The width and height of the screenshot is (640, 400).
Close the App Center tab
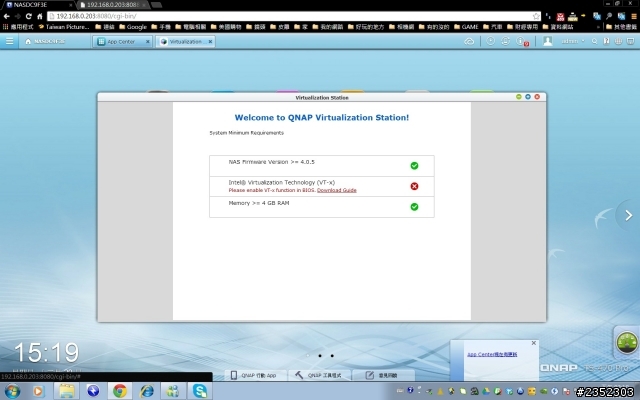[148, 42]
